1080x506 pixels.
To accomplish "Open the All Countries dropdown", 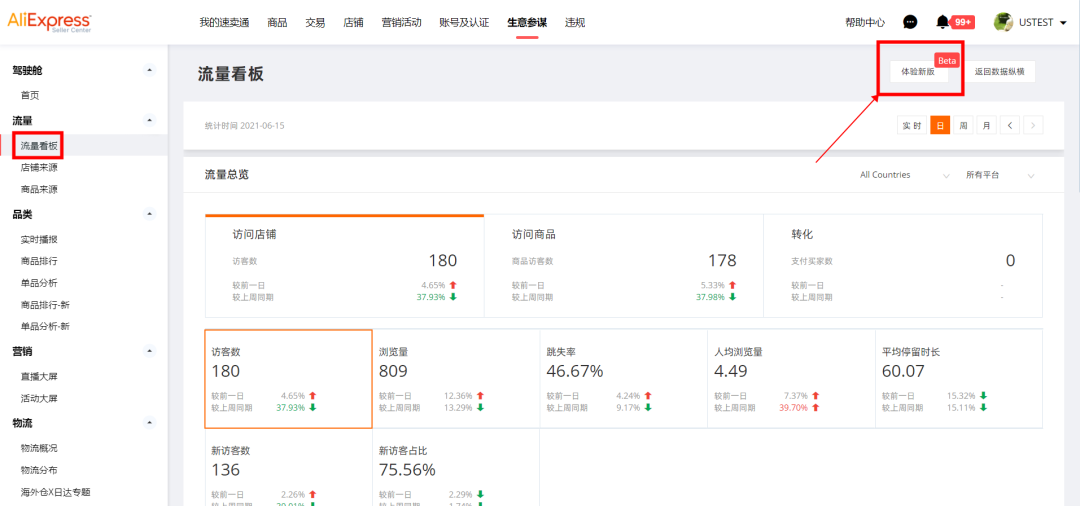I will coord(904,175).
